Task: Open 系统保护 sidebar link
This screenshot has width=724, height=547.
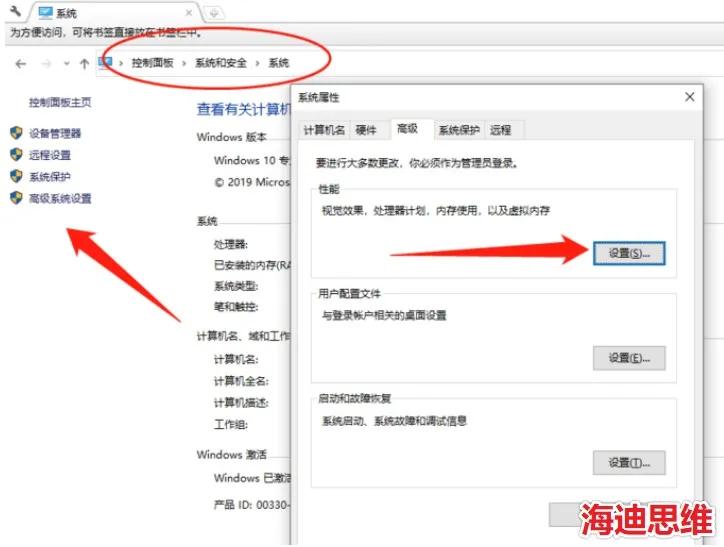Action: [x=50, y=177]
